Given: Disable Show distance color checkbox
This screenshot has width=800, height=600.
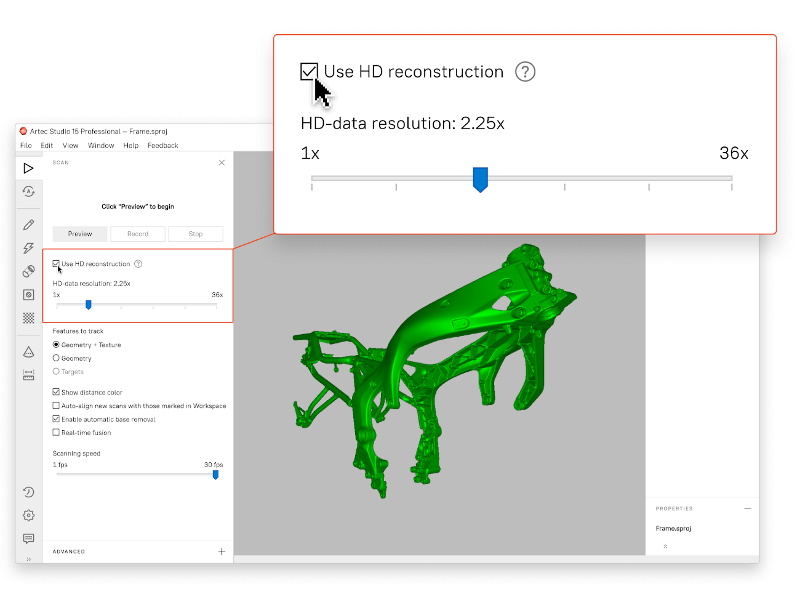Looking at the screenshot, I should [56, 393].
